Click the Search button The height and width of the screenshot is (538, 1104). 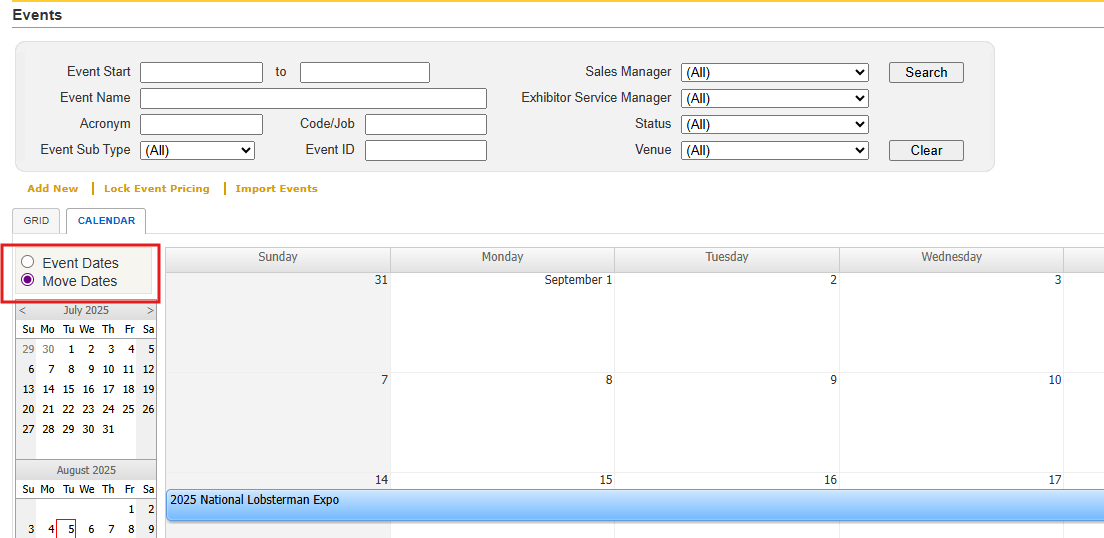[926, 73]
